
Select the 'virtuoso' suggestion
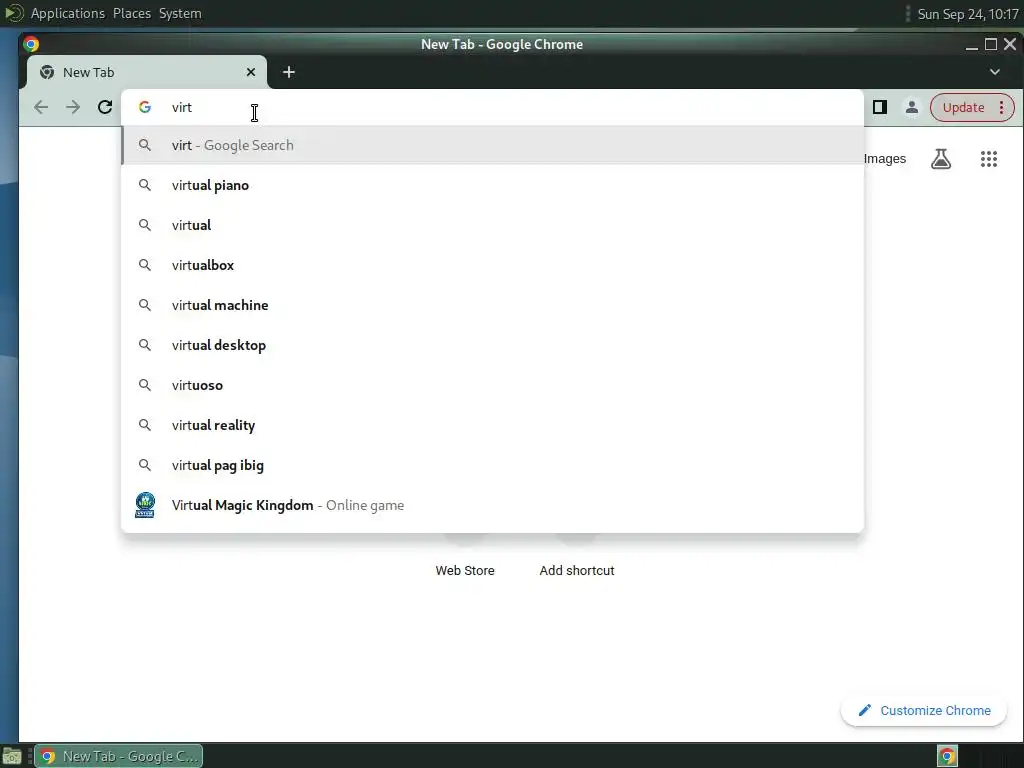click(492, 385)
